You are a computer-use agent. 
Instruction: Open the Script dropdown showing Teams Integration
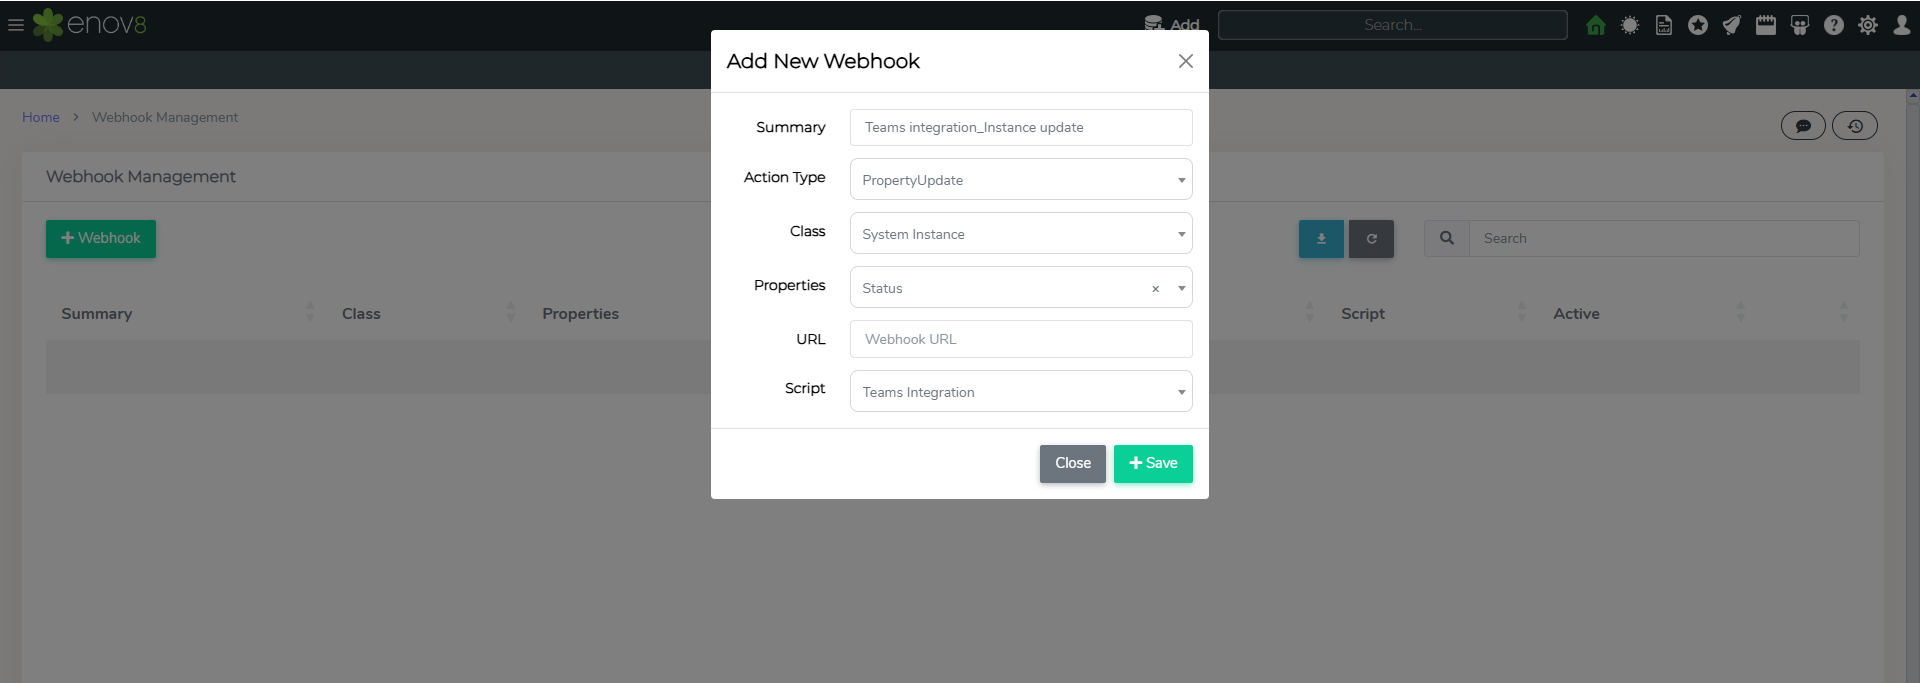tap(1020, 391)
